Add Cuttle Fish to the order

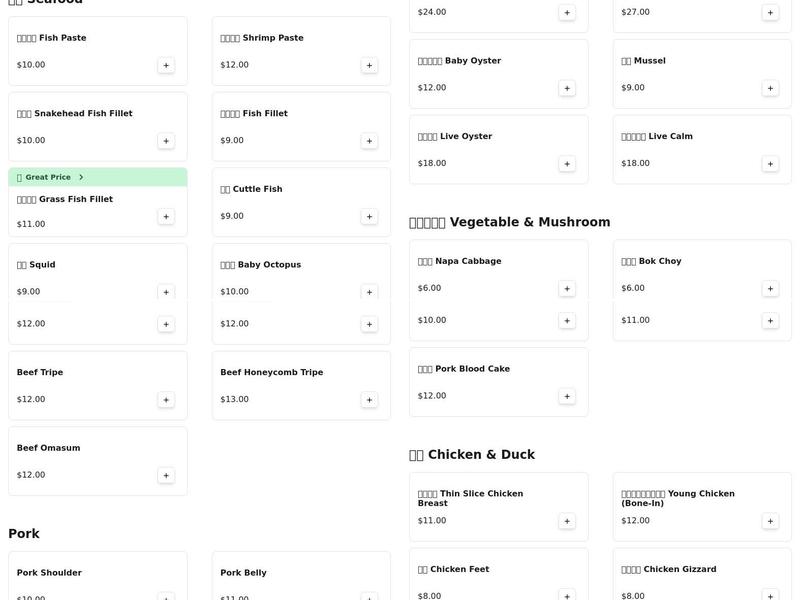click(x=367, y=214)
